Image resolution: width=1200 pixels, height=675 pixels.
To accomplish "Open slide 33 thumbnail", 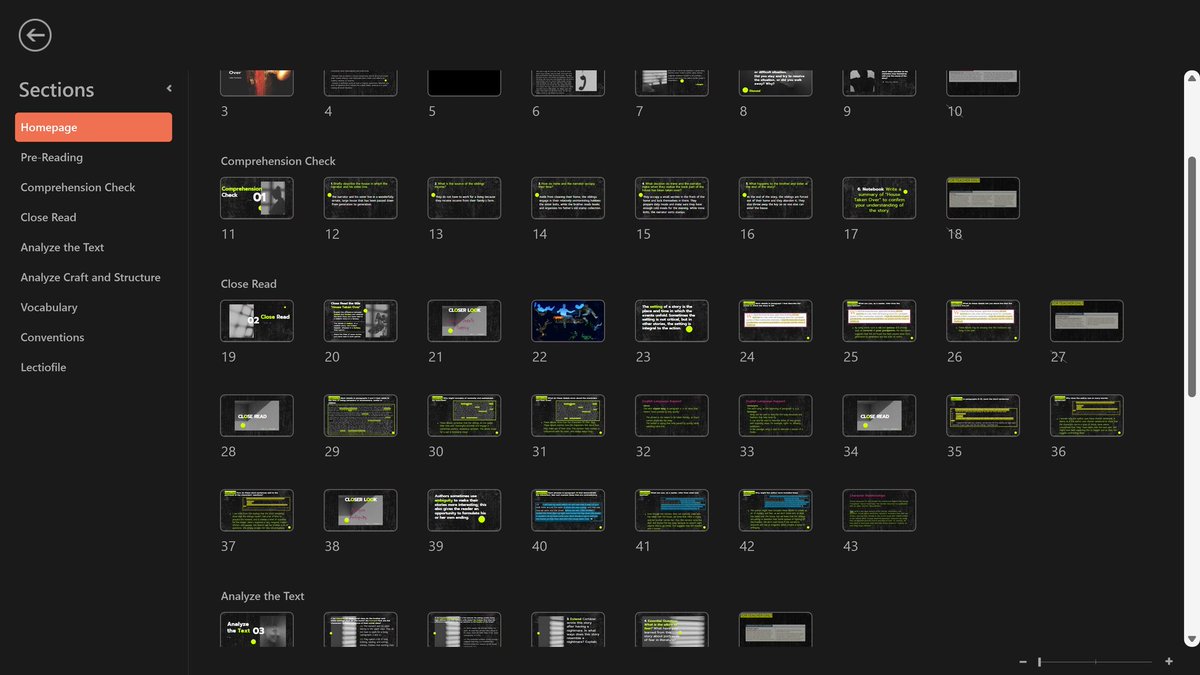I will 776,415.
